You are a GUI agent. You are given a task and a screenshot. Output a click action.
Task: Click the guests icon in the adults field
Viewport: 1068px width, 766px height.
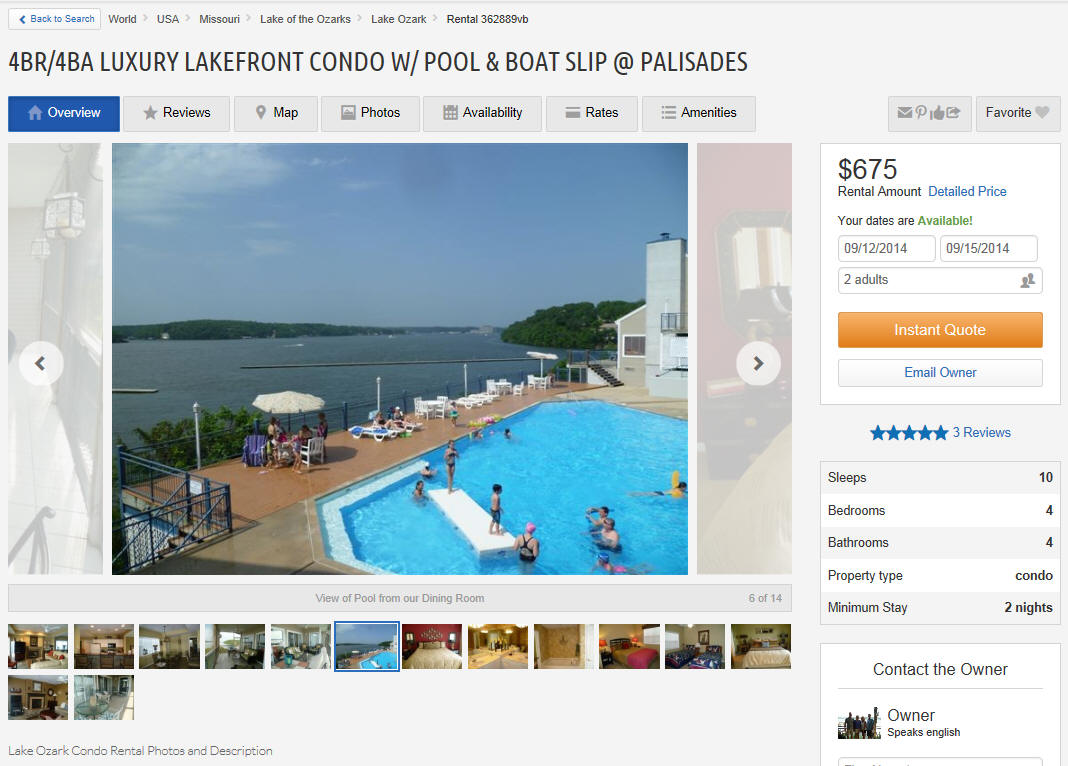point(1027,281)
